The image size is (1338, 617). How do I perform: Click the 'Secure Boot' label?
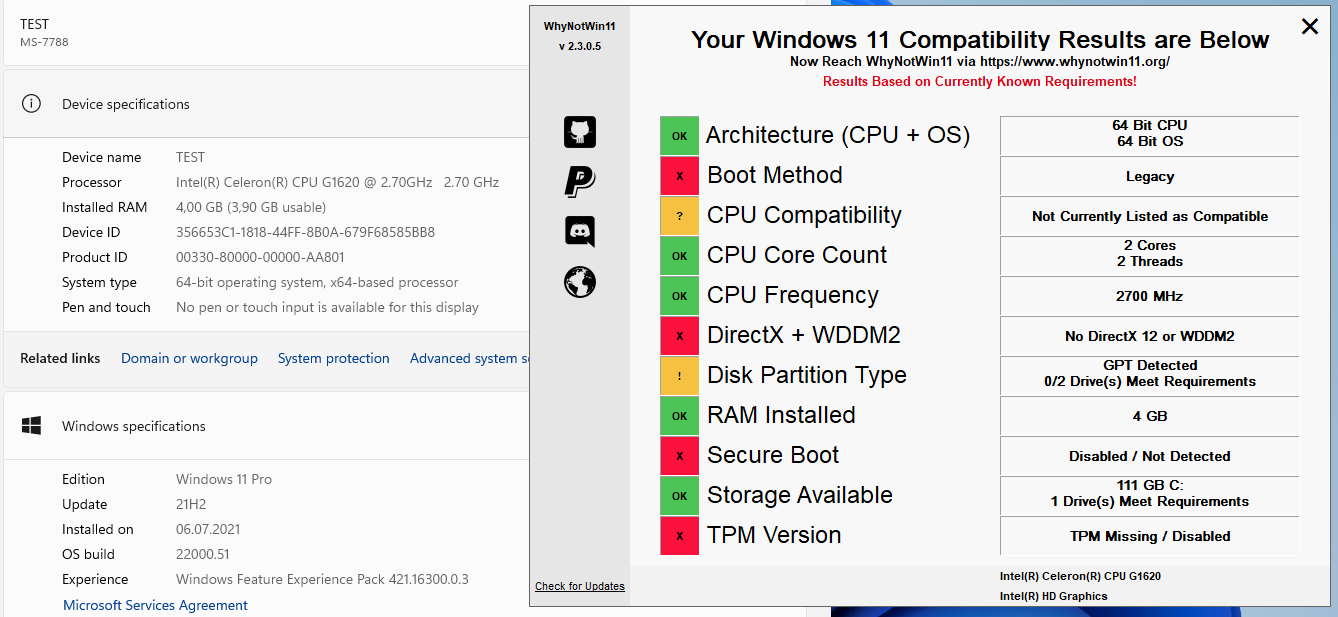coord(773,455)
